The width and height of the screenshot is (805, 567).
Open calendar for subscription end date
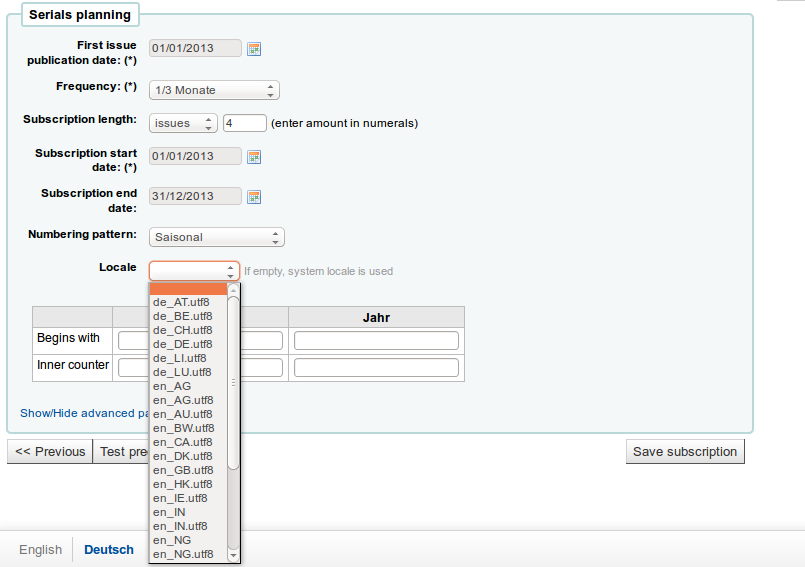tap(254, 197)
